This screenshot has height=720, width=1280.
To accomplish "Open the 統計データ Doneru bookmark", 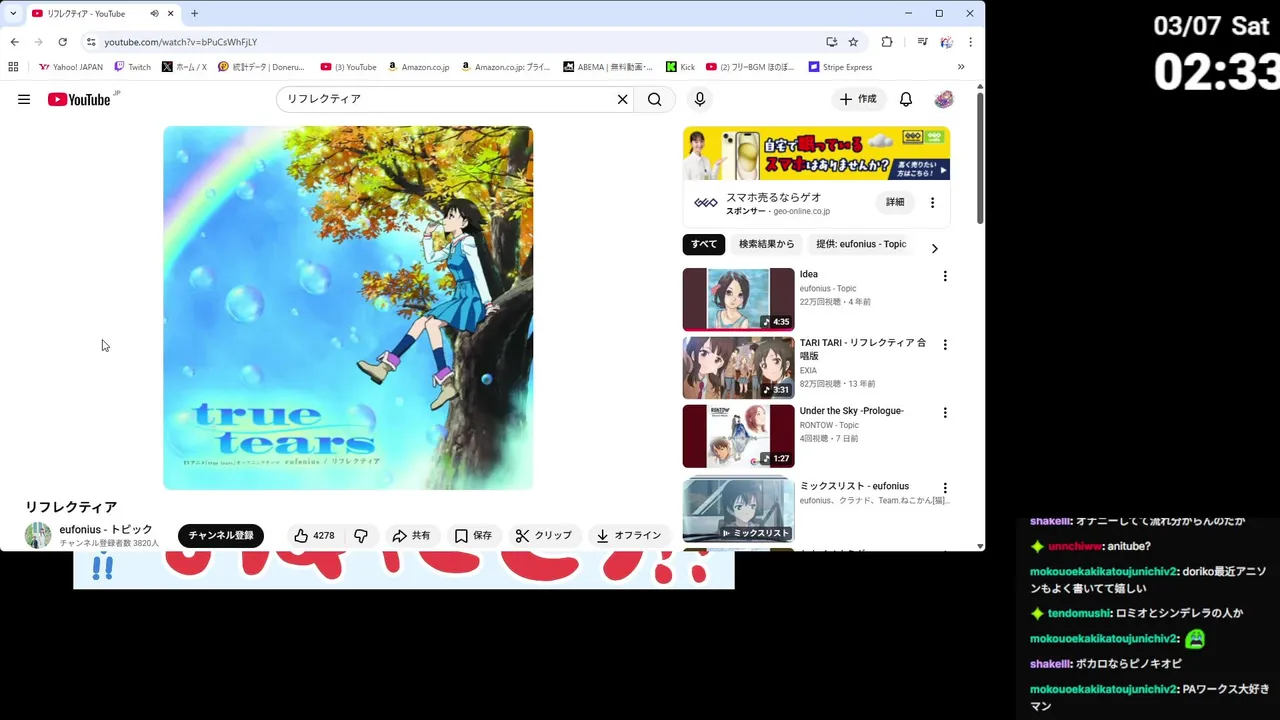I will tap(261, 67).
